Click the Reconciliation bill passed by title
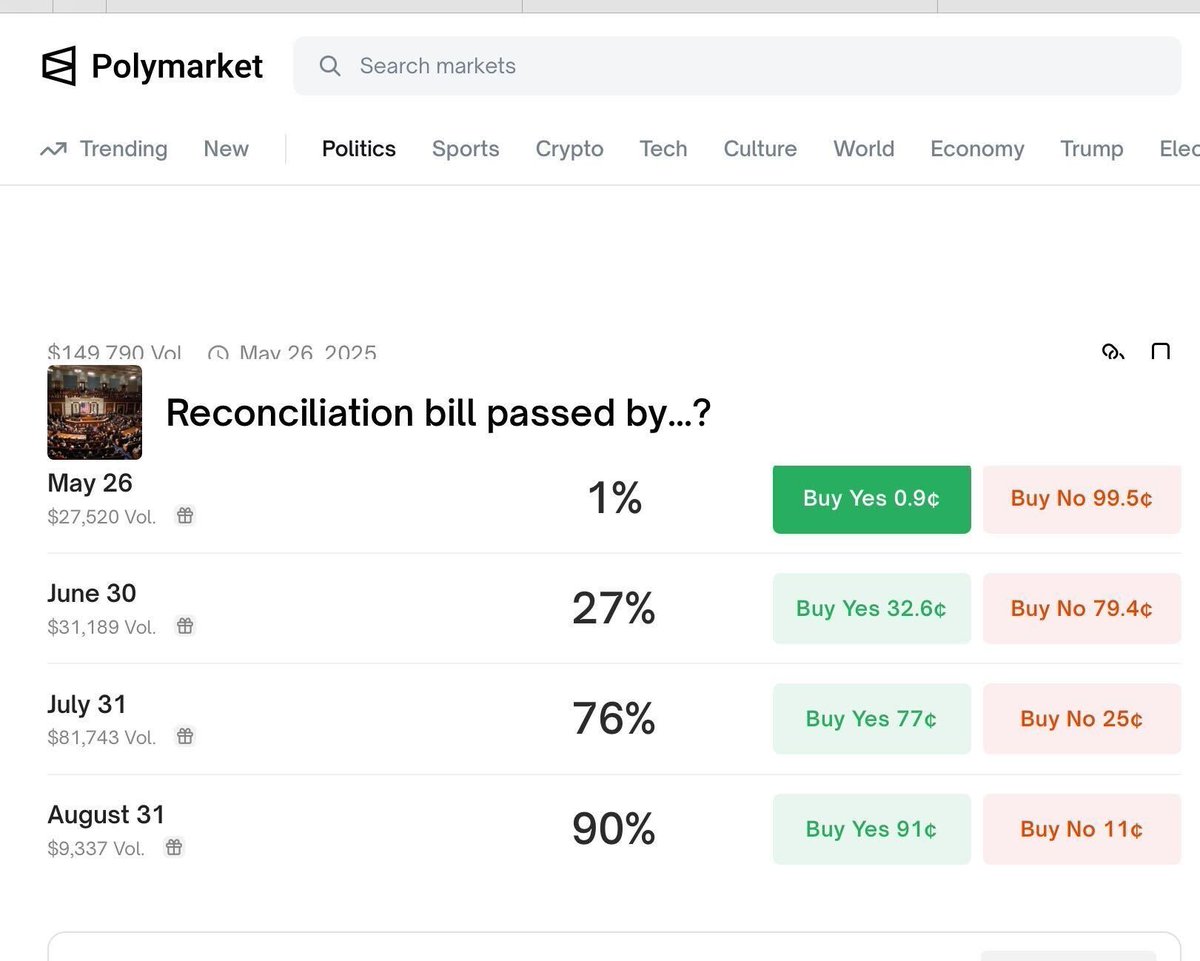The height and width of the screenshot is (961, 1200). tap(438, 412)
